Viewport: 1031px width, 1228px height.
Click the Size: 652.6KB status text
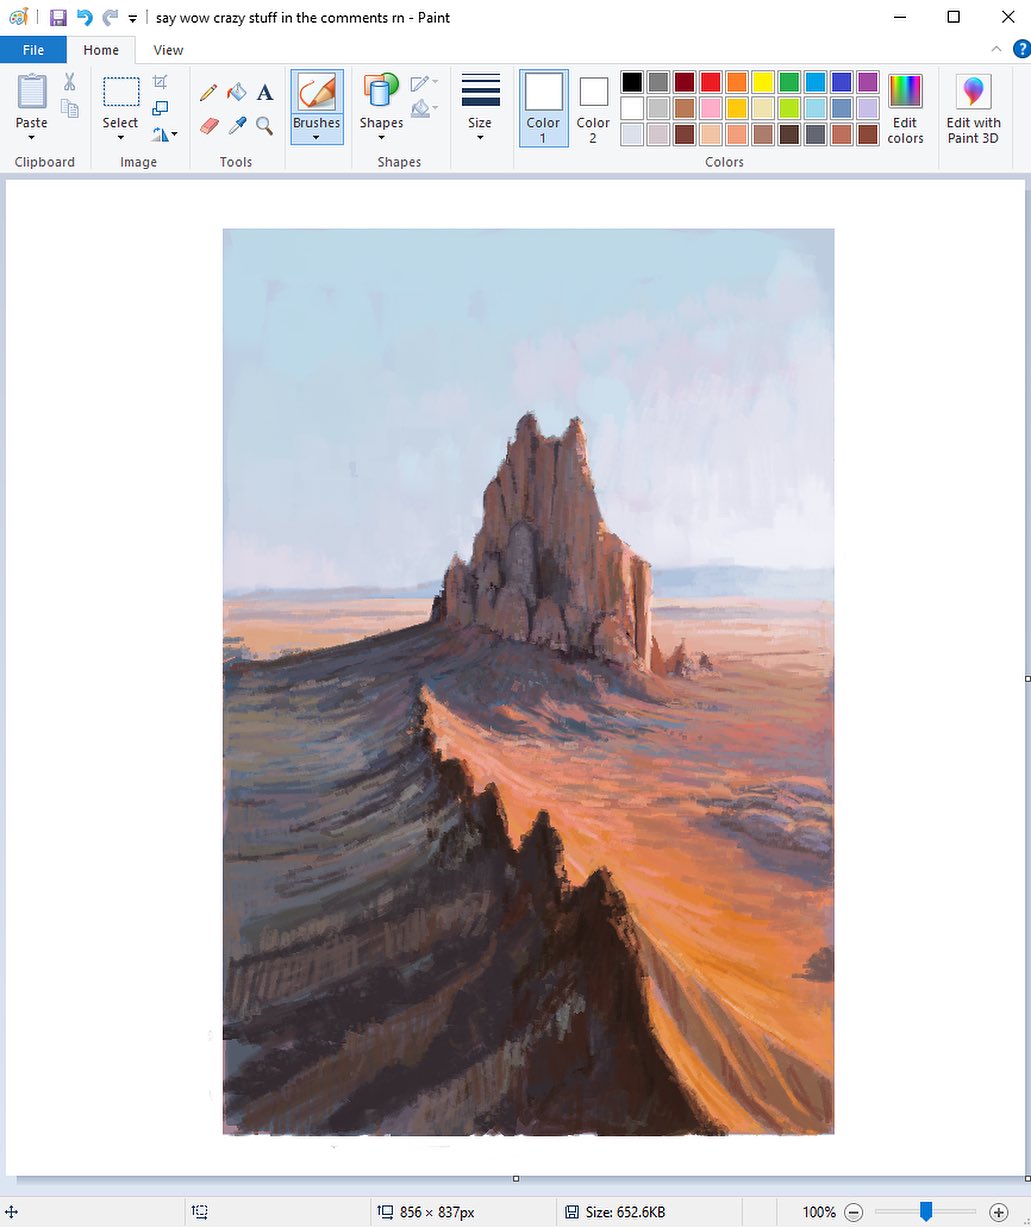click(x=625, y=1212)
